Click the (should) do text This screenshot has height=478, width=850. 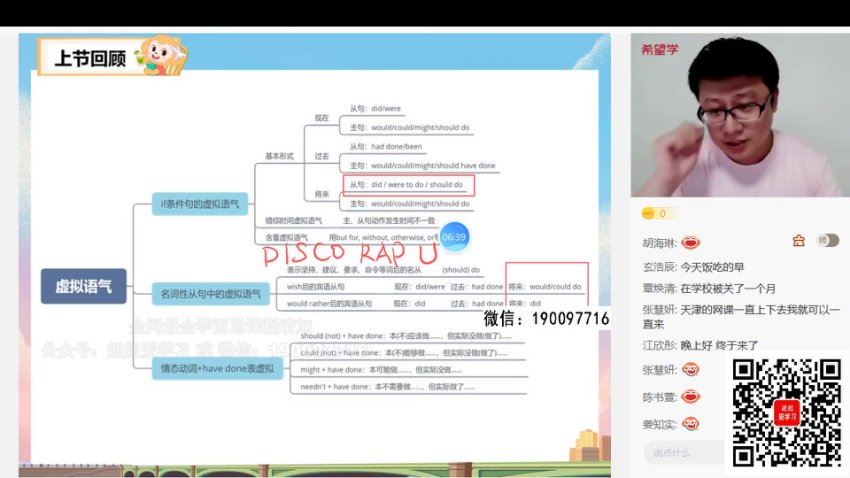461,269
